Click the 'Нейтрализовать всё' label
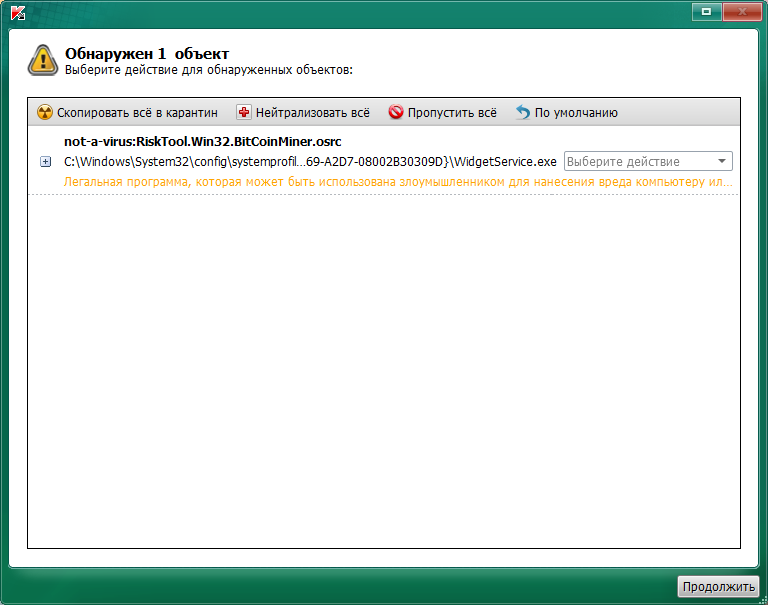Screen dimensions: 768x605 312,113
